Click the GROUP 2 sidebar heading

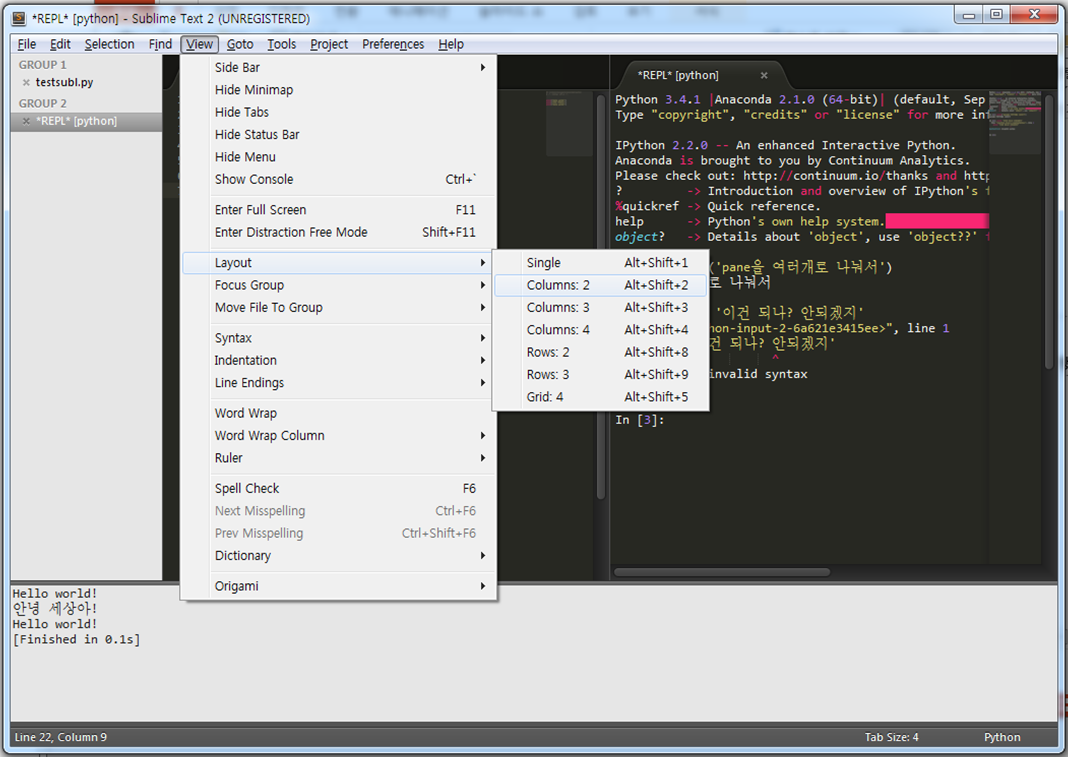coord(42,104)
